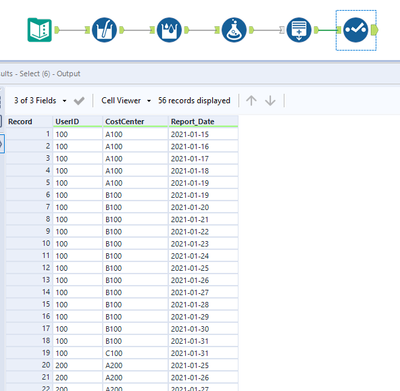This screenshot has width=400, height=391.
Task: Click the Text Input tool's output anchor
Action: coord(57,30)
